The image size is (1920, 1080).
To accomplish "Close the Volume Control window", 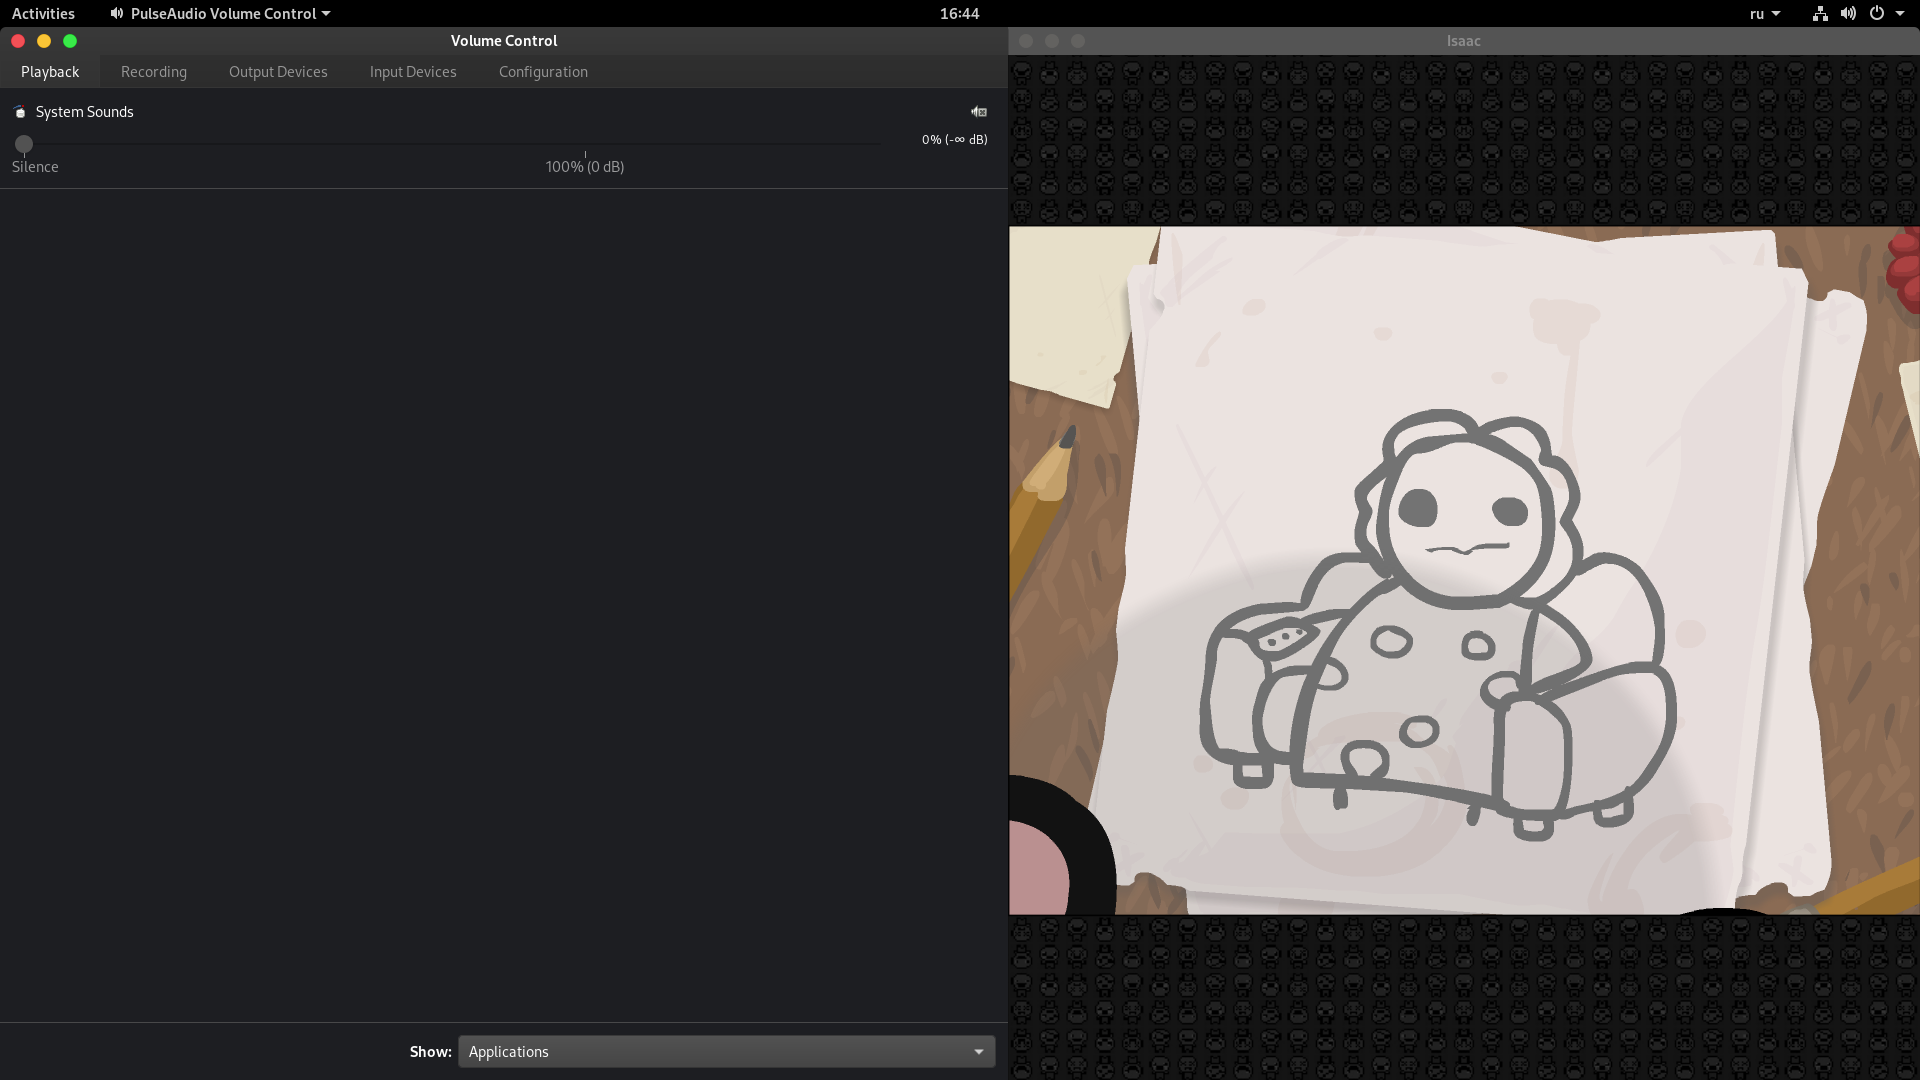I will pos(18,41).
